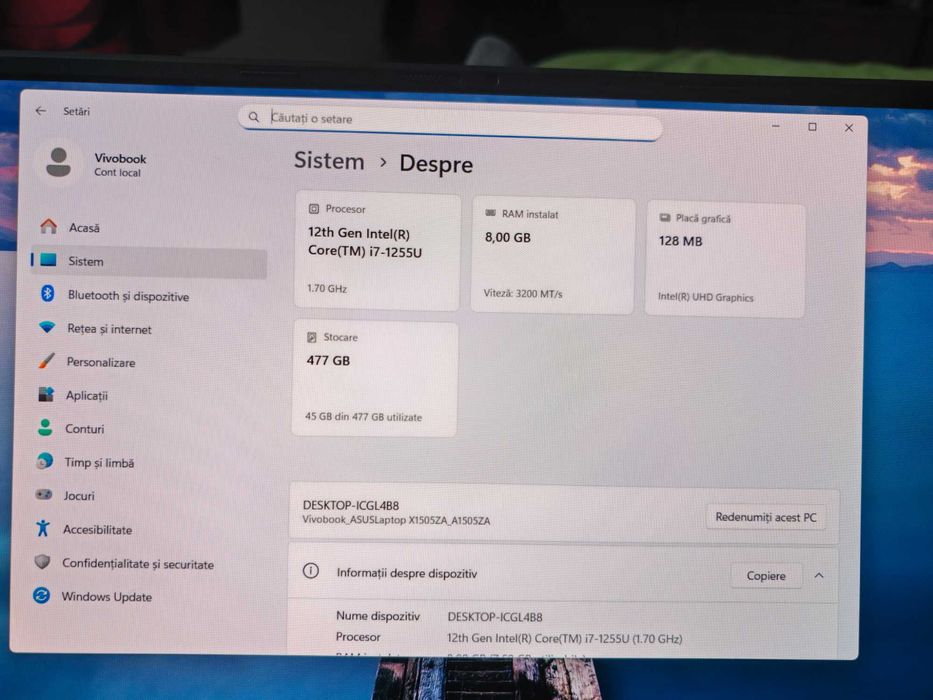Collapse Informații despre dispozitiv section chevron
Viewport: 933px width, 700px height.
819,576
